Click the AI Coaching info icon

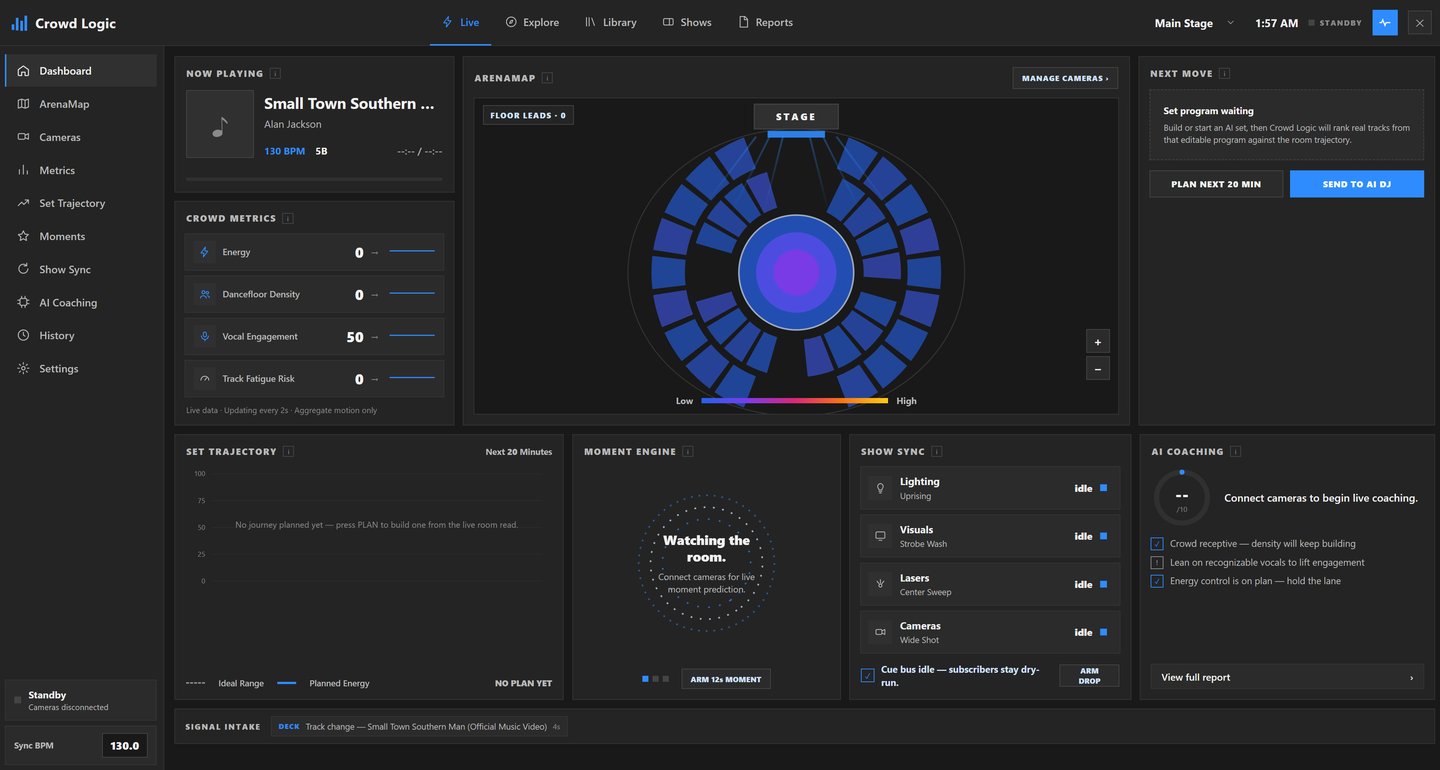coord(1237,451)
